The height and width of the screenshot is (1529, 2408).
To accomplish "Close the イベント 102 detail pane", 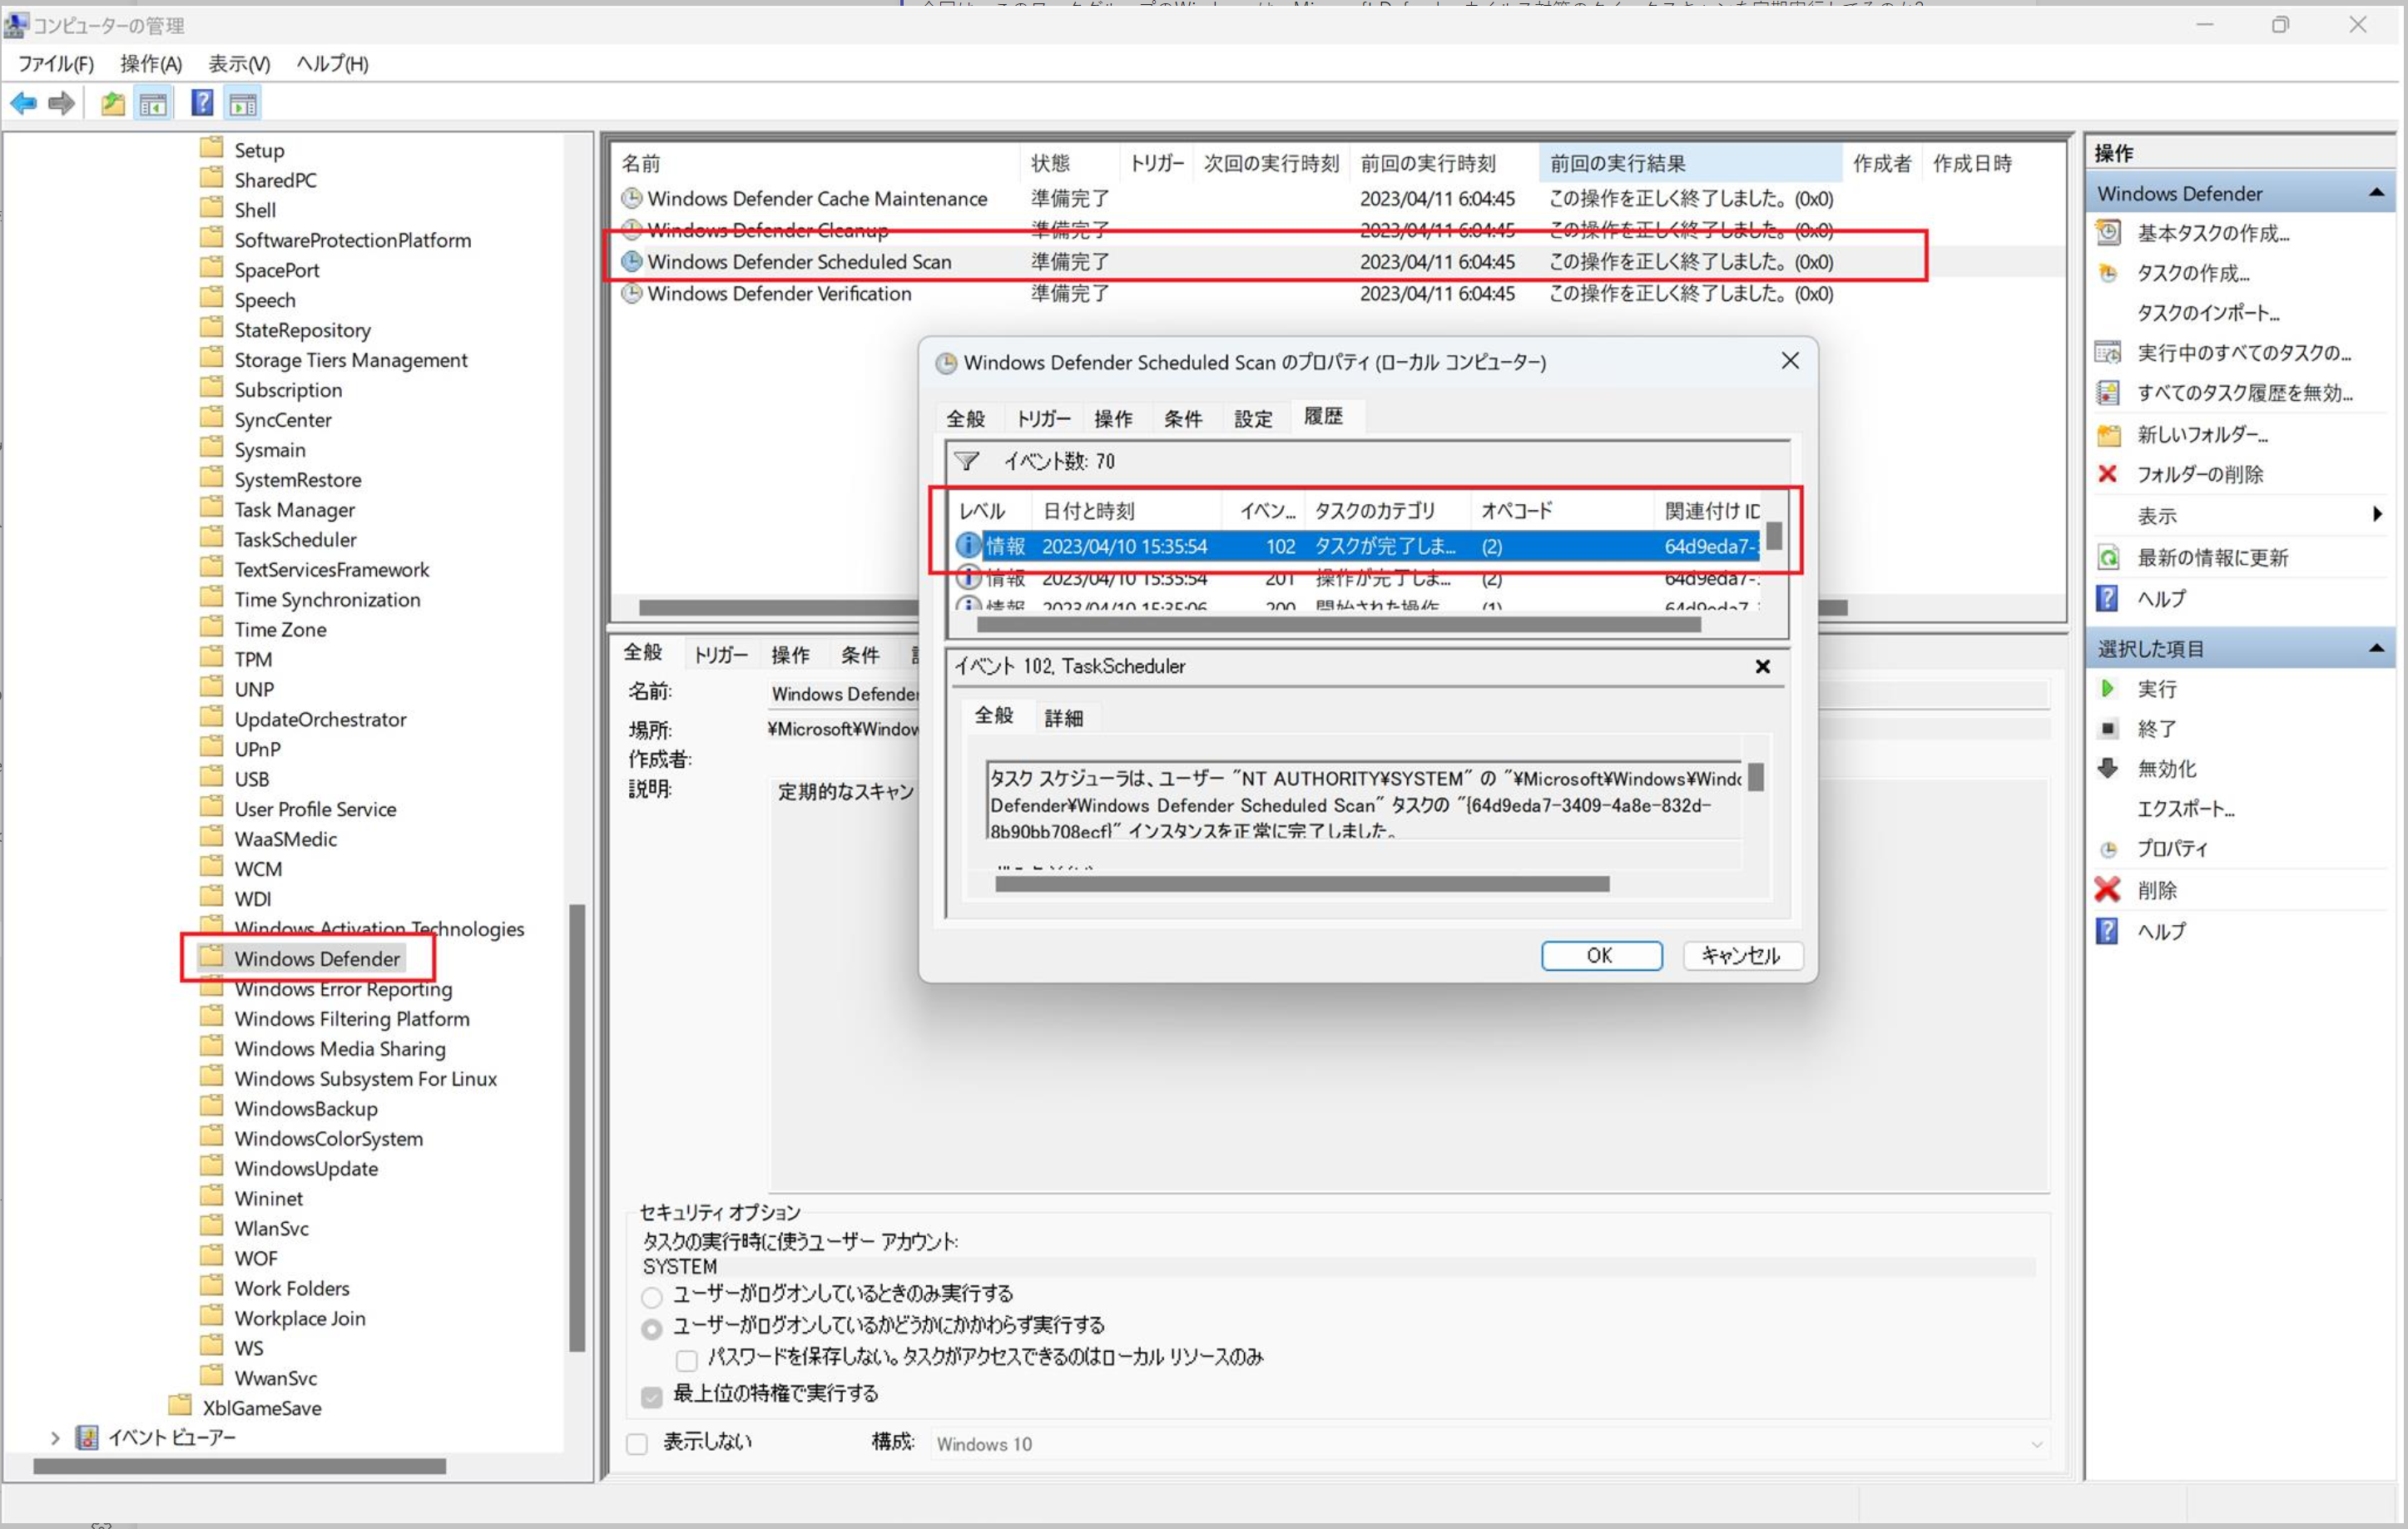I will click(x=1763, y=666).
